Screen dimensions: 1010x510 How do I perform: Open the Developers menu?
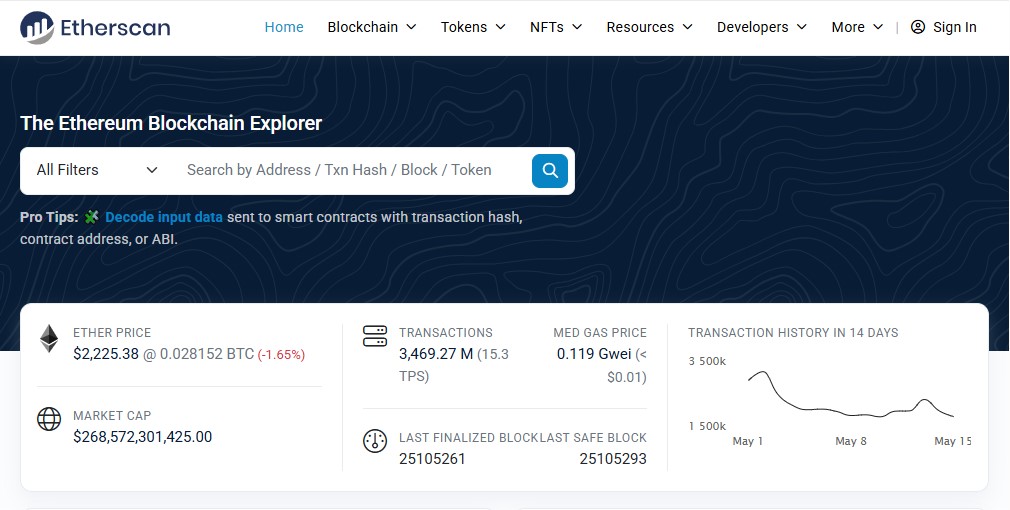[x=761, y=27]
